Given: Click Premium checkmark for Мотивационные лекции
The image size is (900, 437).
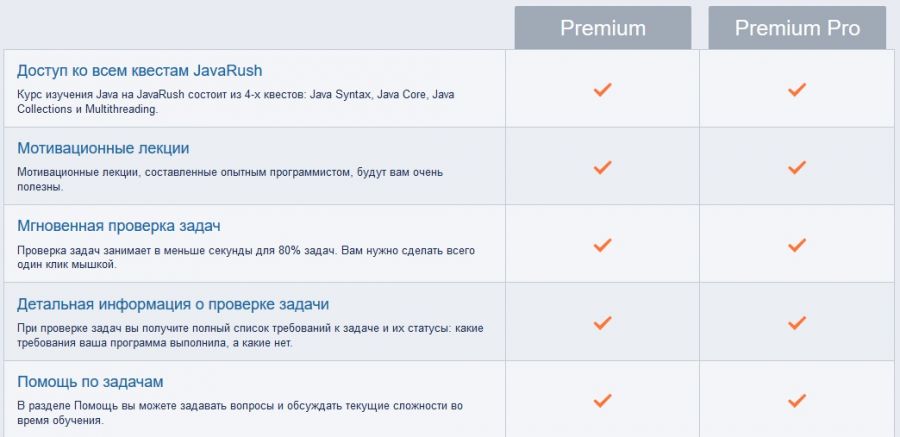Looking at the screenshot, I should [x=602, y=167].
